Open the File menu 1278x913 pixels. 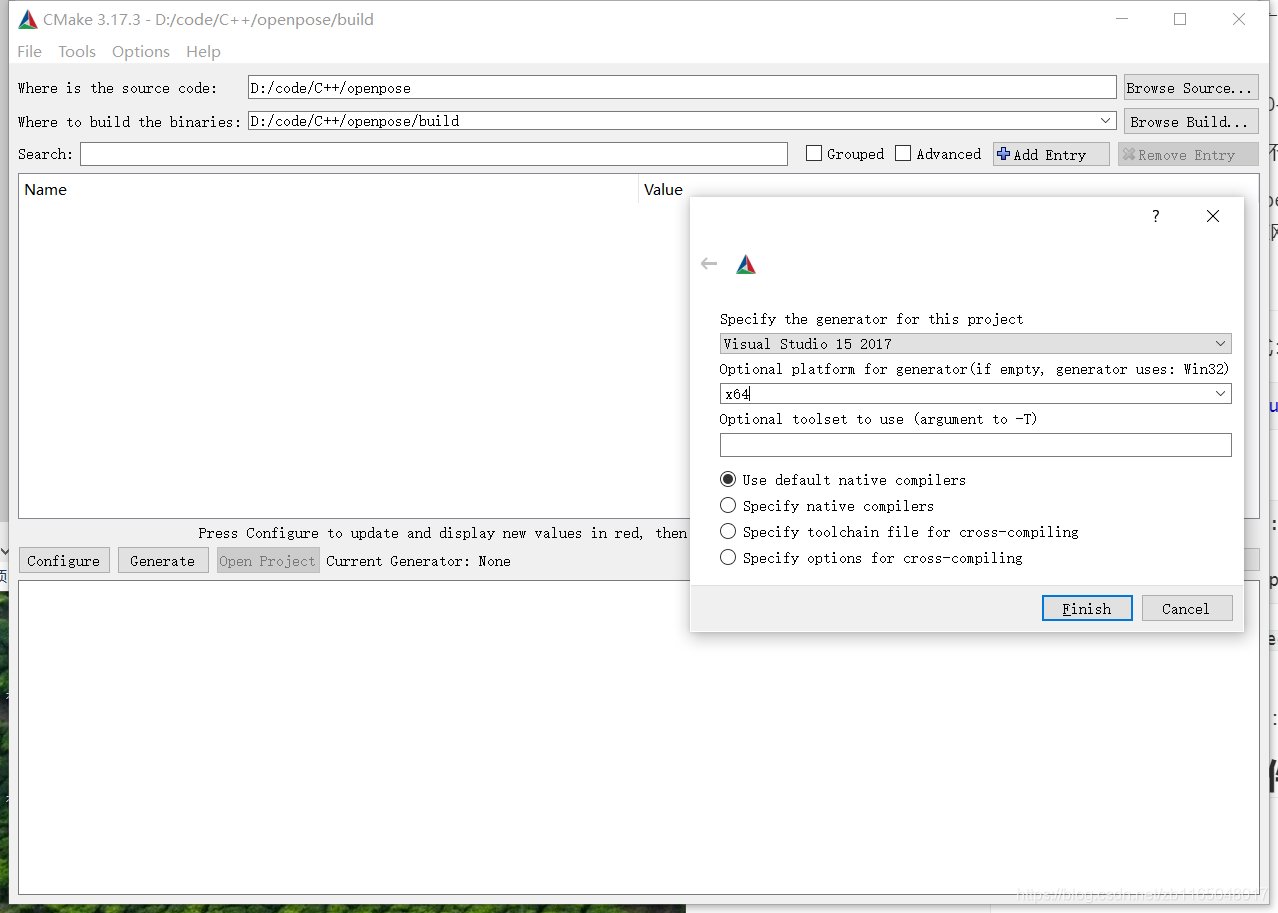pos(30,51)
